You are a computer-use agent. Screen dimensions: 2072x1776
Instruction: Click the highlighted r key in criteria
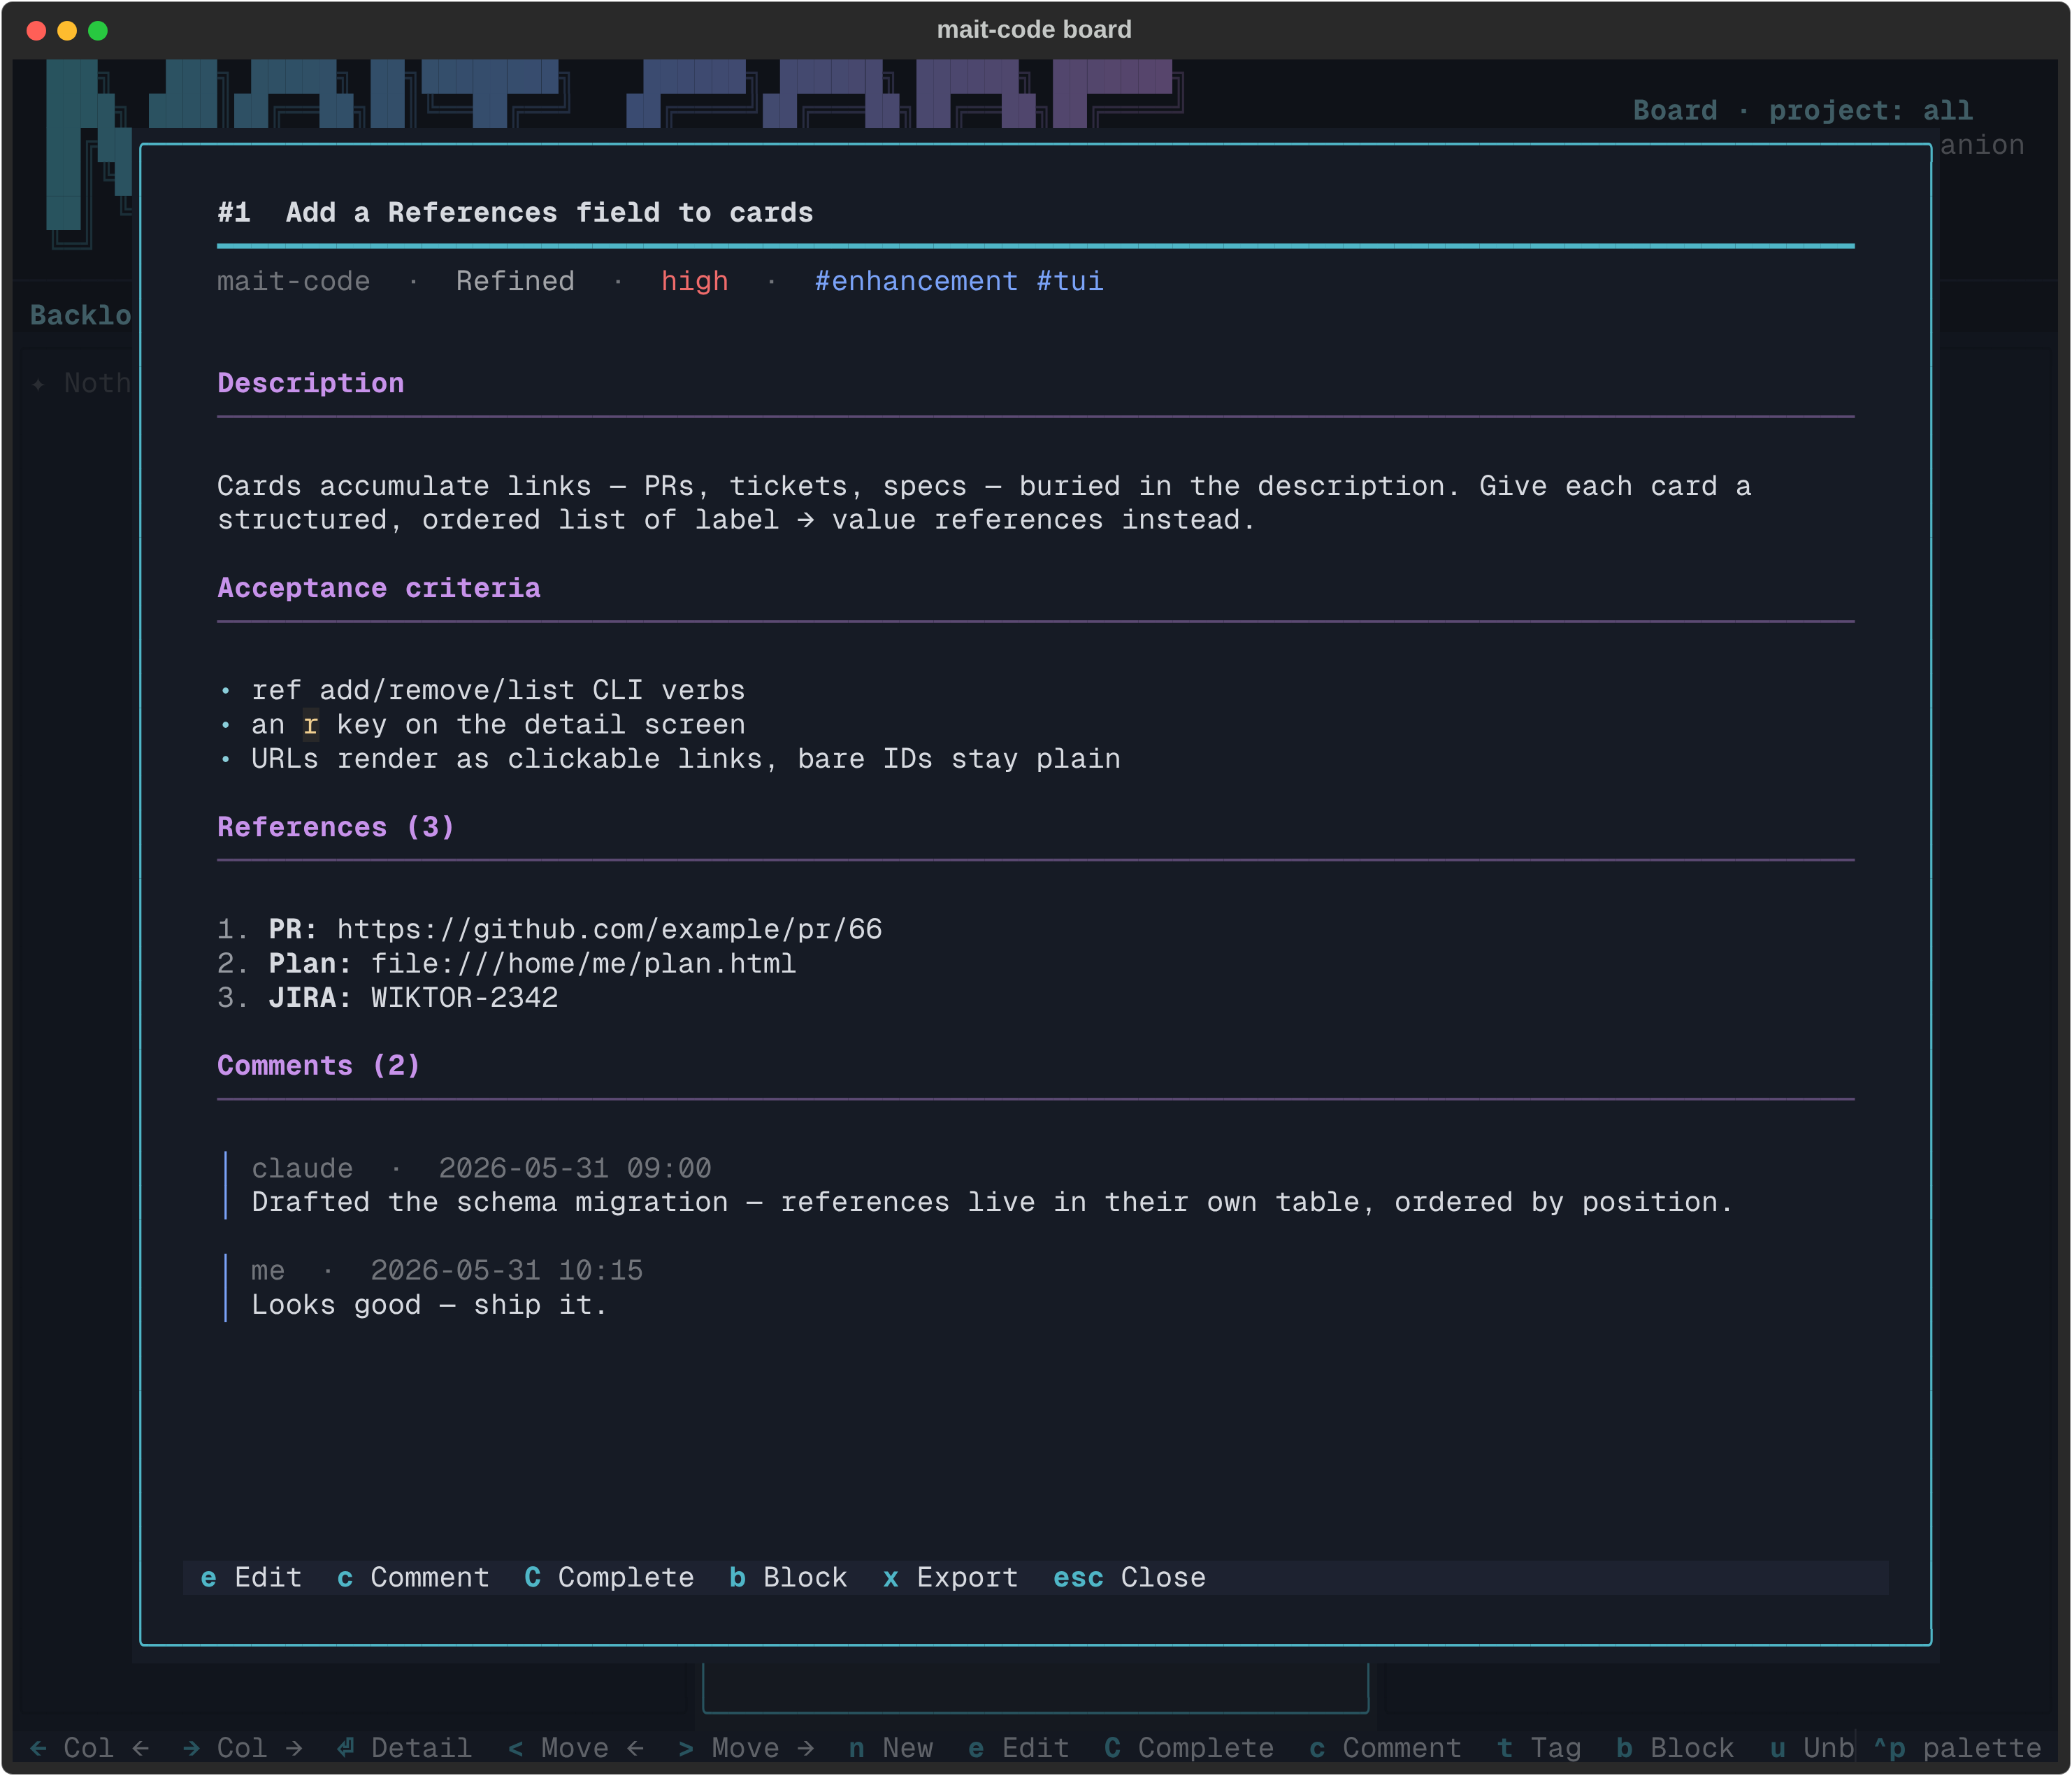coord(310,724)
